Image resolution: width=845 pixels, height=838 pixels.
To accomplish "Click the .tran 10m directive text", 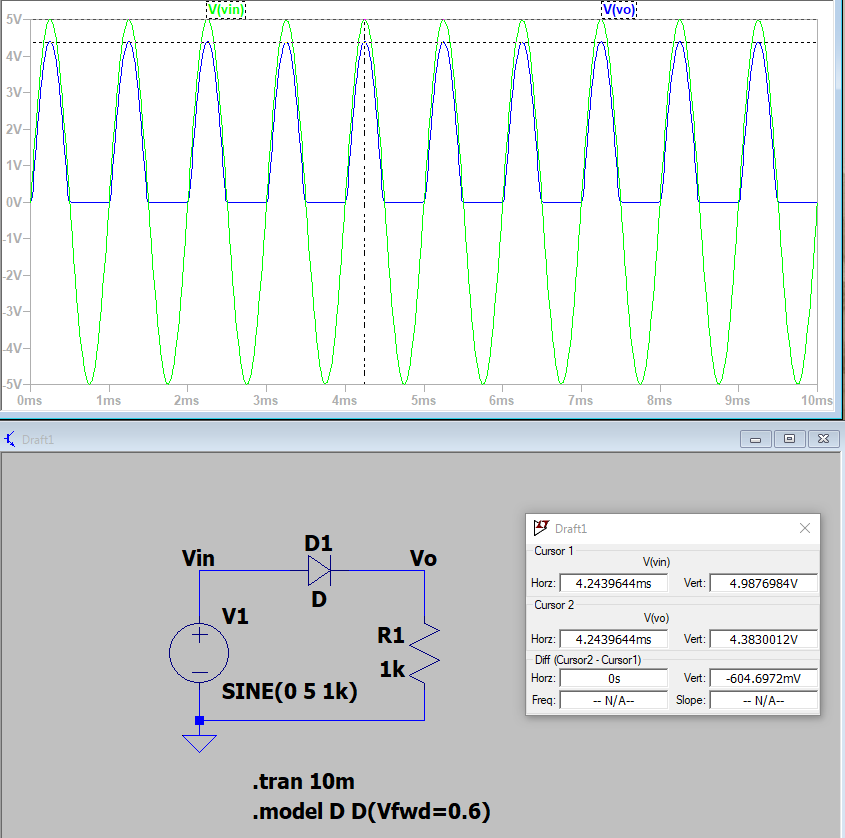I will click(x=304, y=782).
